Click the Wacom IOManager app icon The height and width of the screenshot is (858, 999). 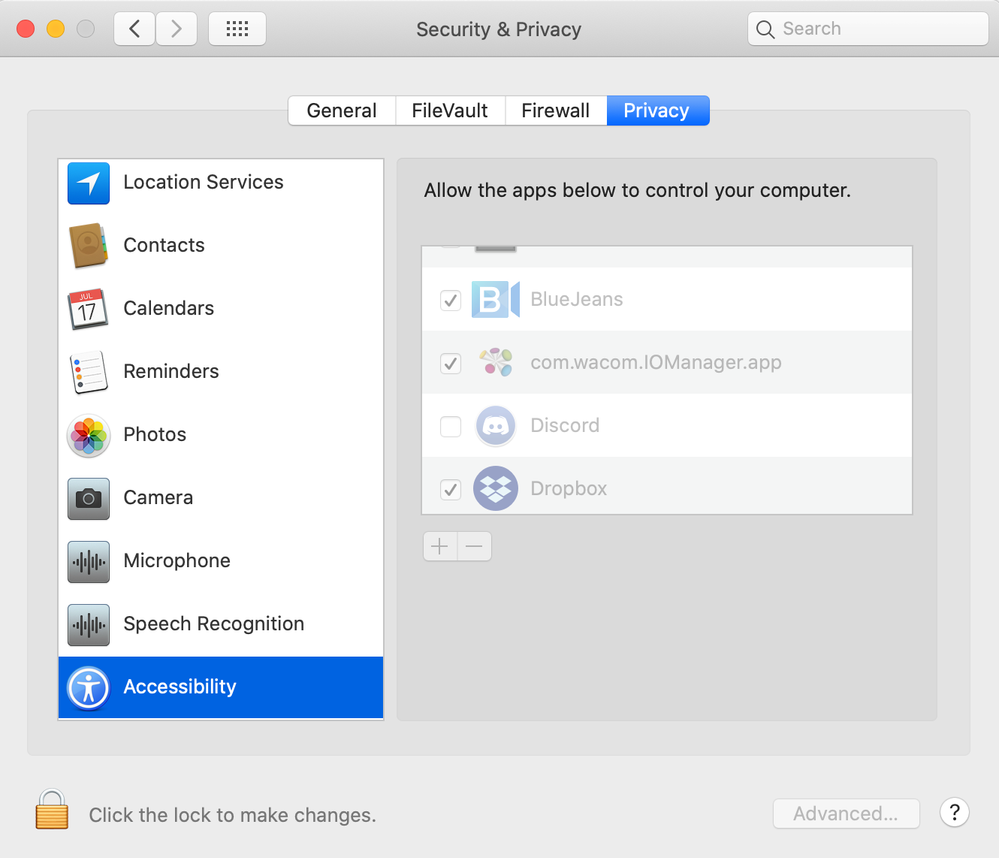[496, 362]
